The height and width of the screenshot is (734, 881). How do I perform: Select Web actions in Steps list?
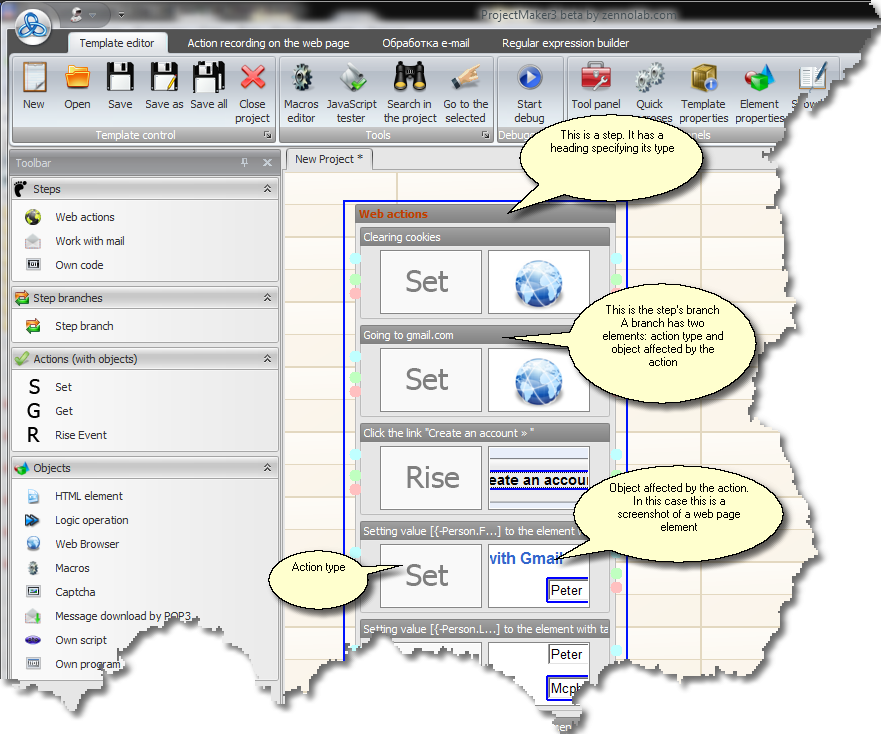point(84,217)
